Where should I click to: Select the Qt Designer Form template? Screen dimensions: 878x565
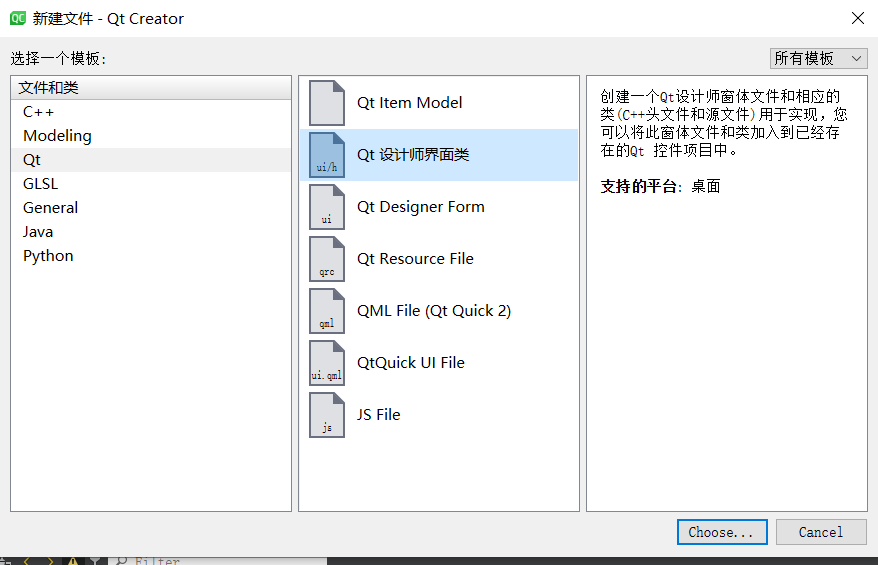click(x=439, y=207)
